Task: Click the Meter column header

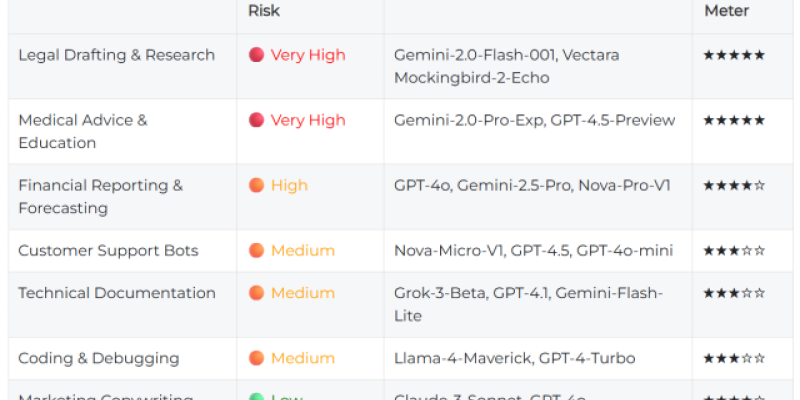Action: click(727, 11)
